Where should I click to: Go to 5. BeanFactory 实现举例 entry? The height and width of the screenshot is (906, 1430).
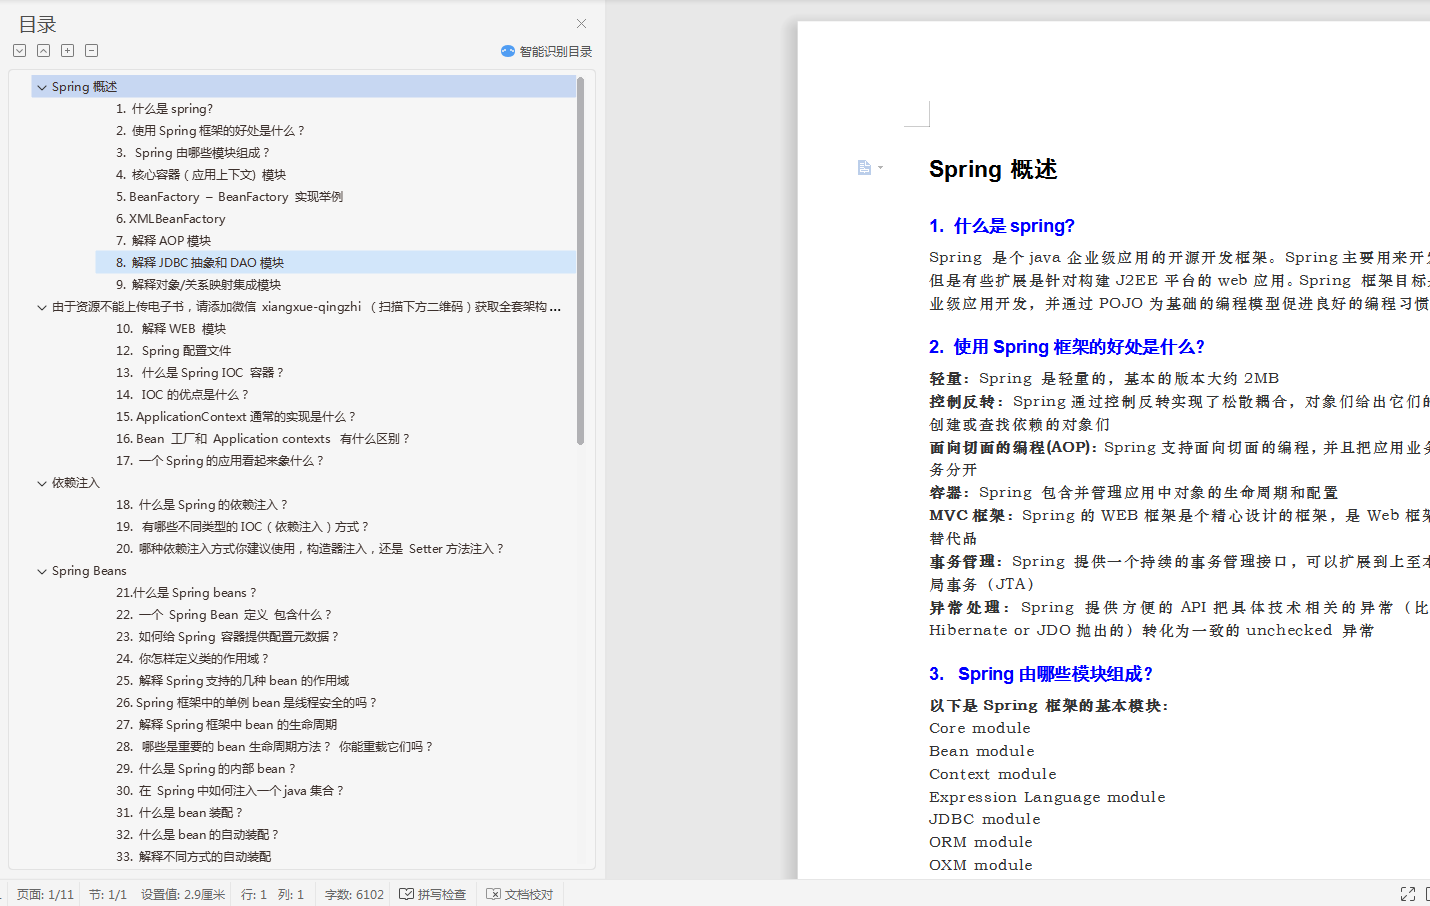pos(229,197)
